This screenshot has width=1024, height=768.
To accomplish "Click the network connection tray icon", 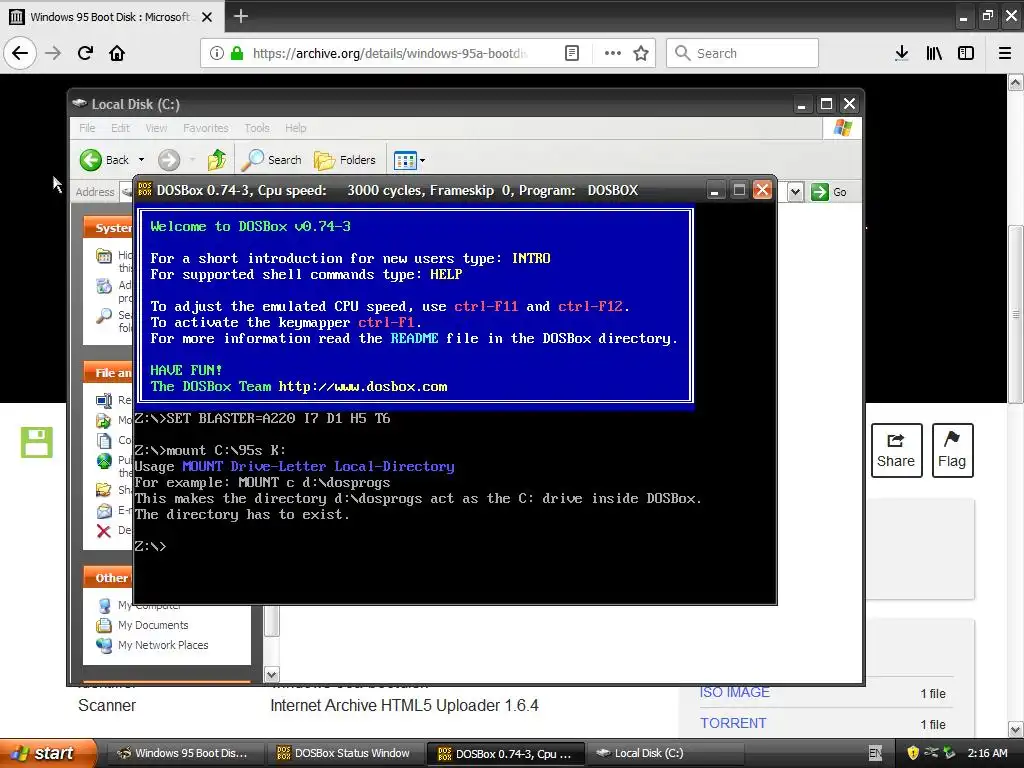I will point(931,753).
